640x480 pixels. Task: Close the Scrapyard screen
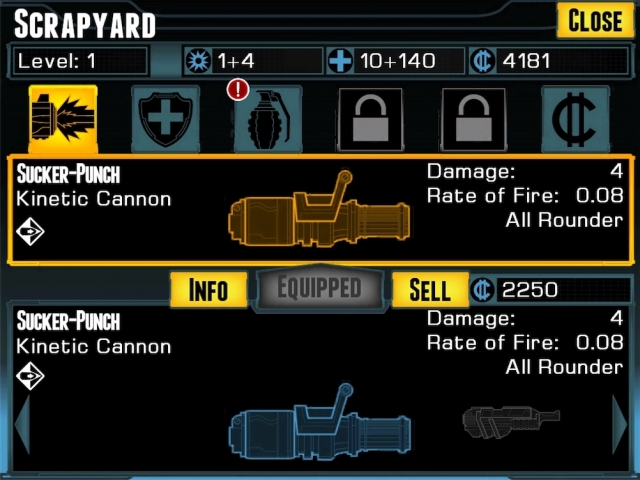point(596,20)
